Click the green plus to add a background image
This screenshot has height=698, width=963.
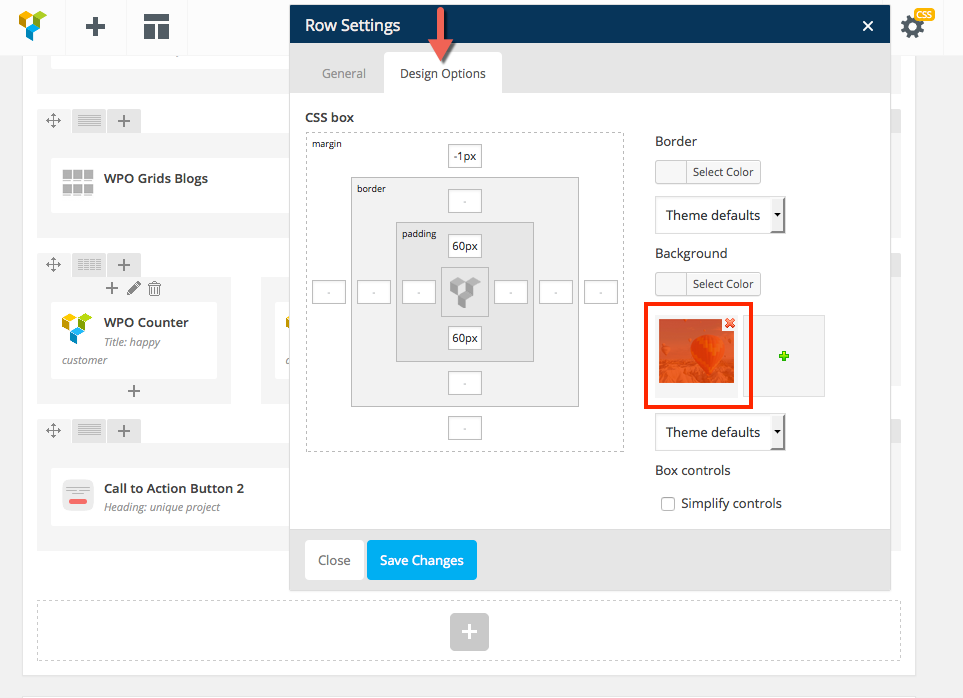pyautogui.click(x=784, y=356)
